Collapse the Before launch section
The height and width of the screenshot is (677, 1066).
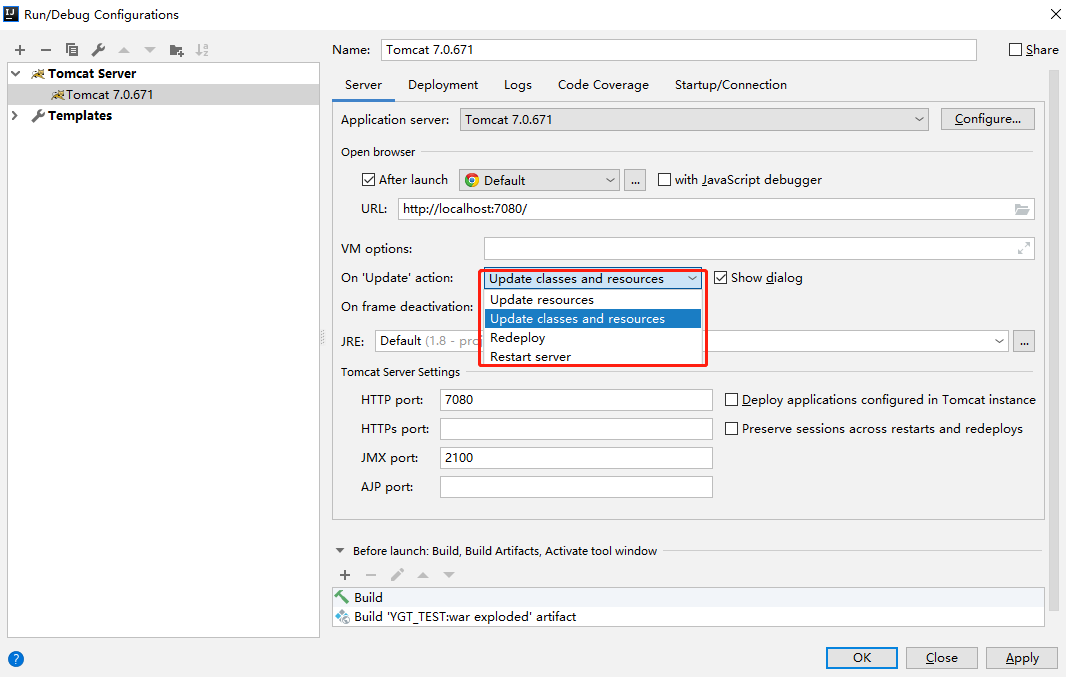click(x=340, y=551)
